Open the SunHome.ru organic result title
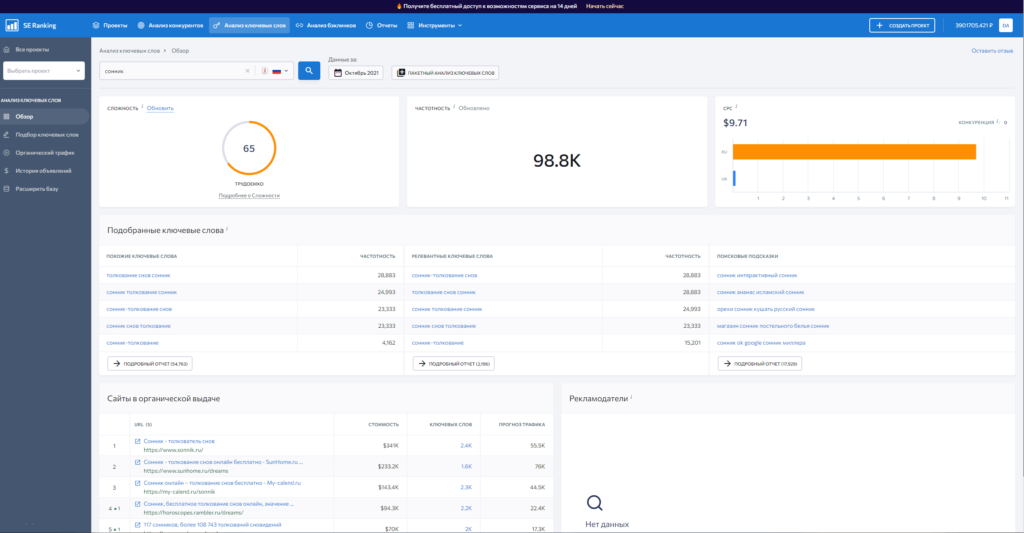The image size is (1024, 533). pyautogui.click(x=223, y=462)
